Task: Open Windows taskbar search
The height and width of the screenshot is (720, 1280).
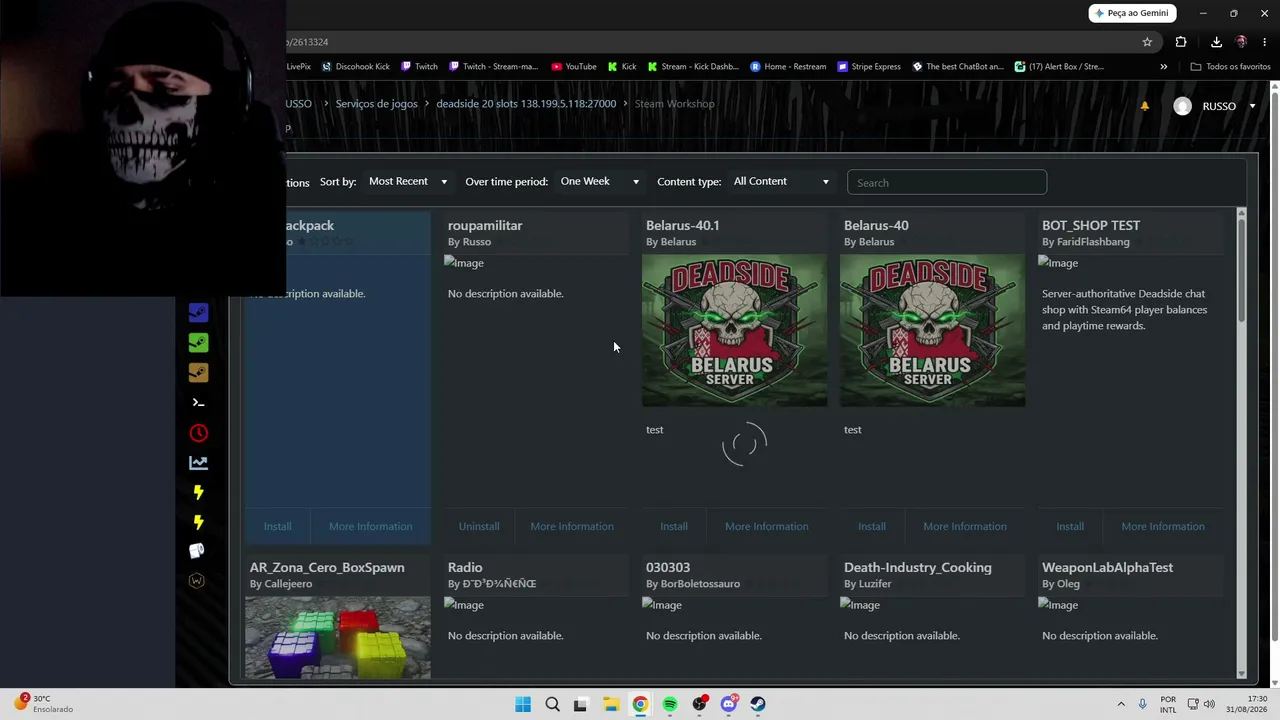Action: tap(552, 704)
